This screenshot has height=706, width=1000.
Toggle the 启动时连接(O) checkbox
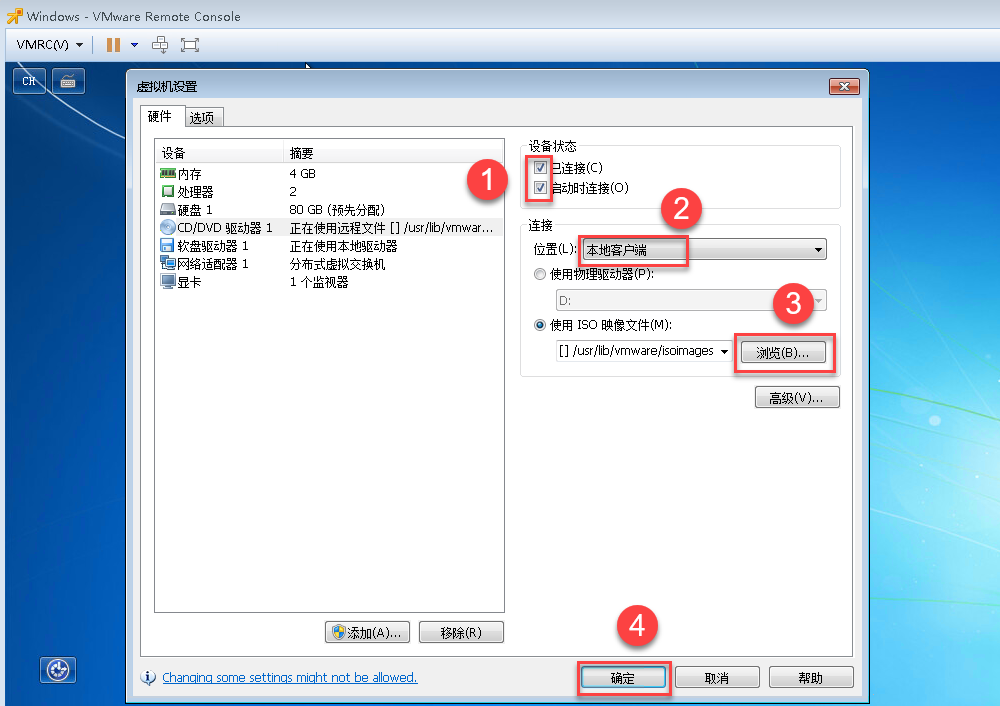[541, 188]
